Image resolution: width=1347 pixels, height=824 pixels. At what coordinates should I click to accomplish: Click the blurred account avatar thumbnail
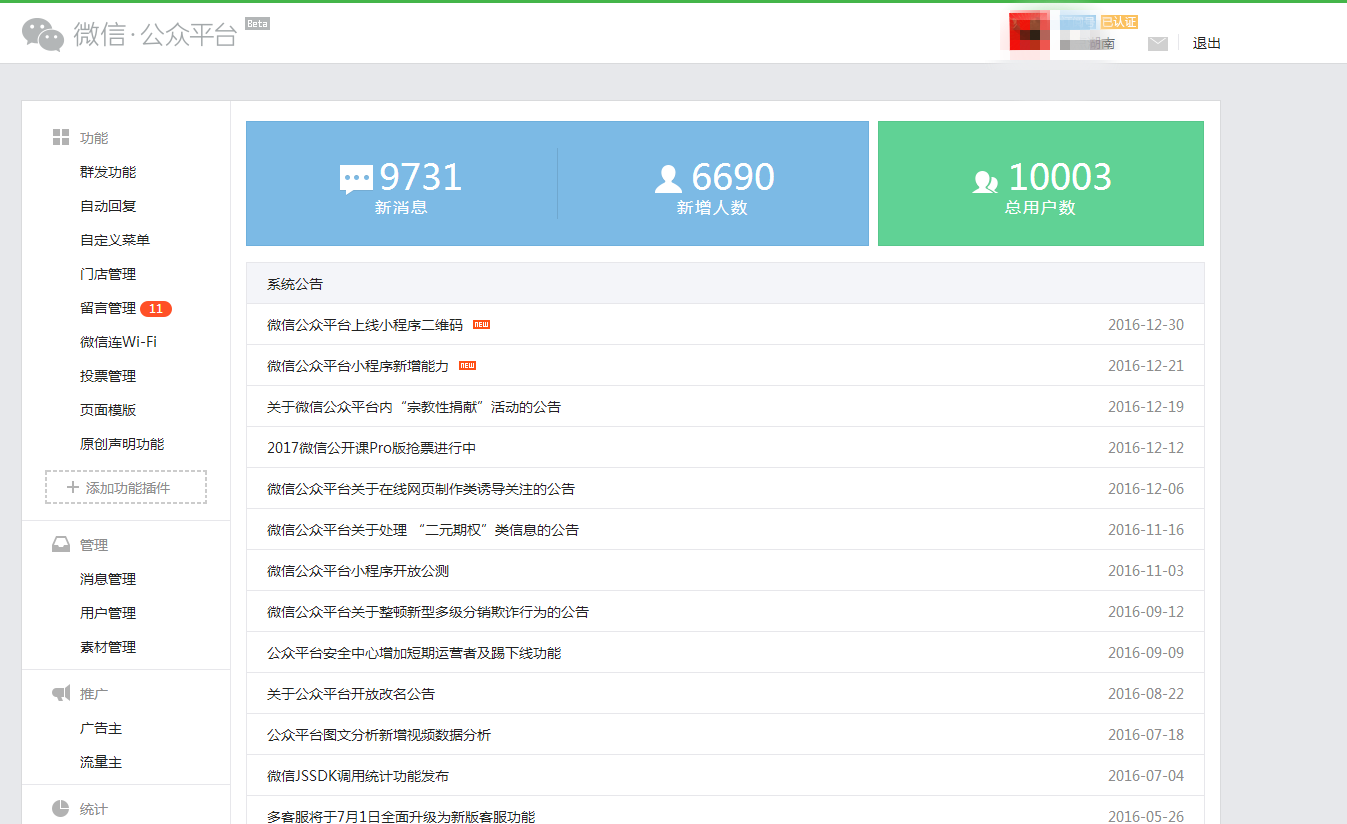[x=1029, y=32]
